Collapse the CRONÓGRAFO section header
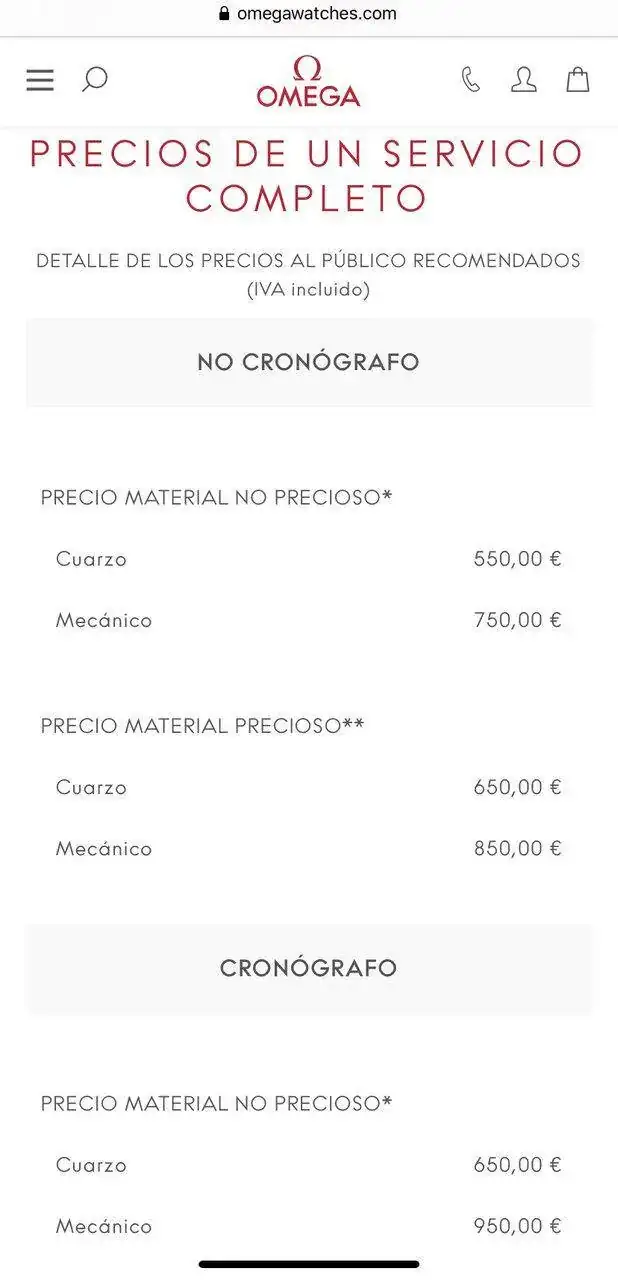The height and width of the screenshot is (1280, 618). (x=308, y=968)
